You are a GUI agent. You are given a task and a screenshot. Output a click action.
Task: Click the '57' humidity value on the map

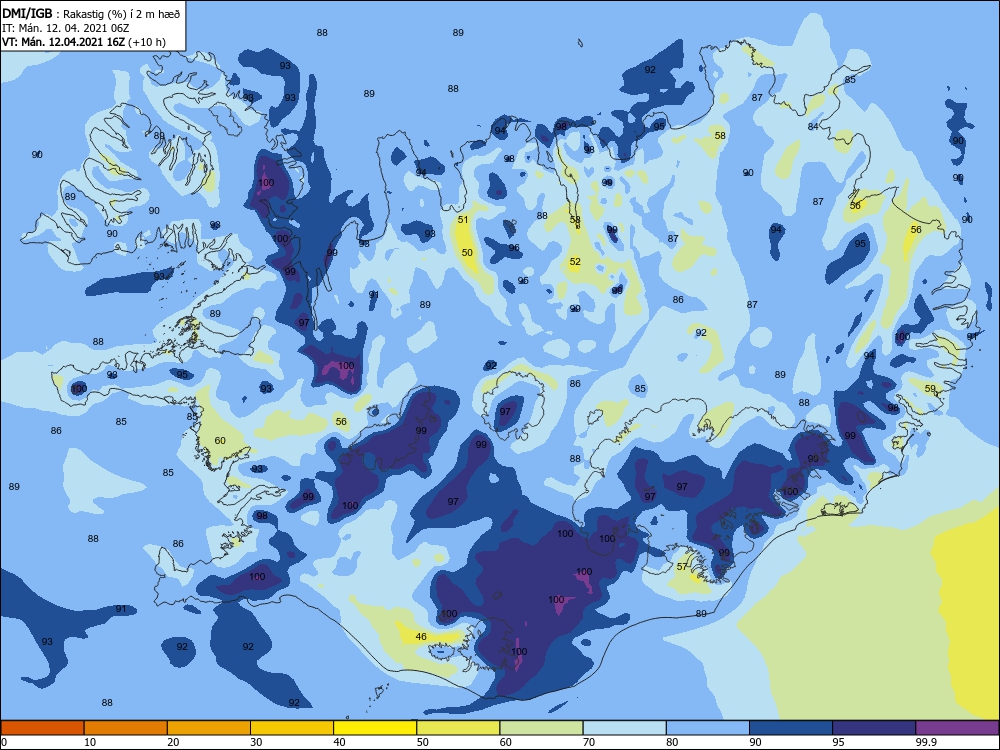(x=682, y=566)
